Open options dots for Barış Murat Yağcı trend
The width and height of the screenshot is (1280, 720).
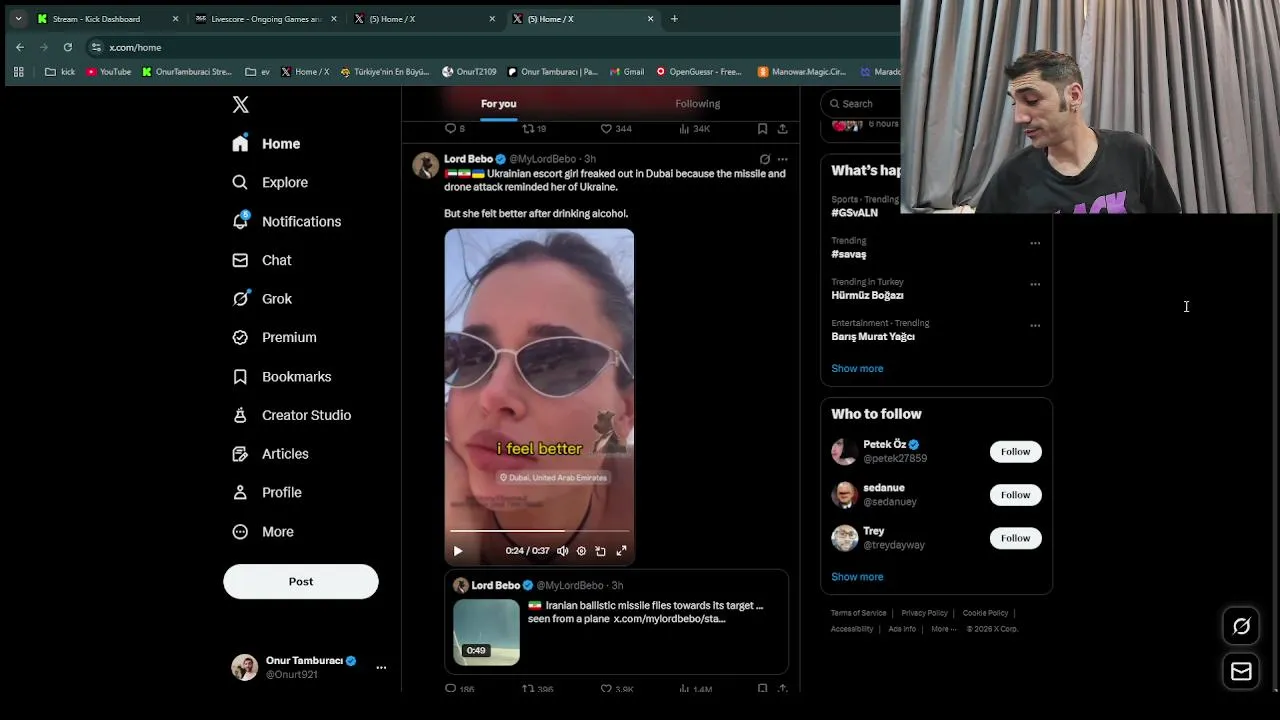[1035, 325]
